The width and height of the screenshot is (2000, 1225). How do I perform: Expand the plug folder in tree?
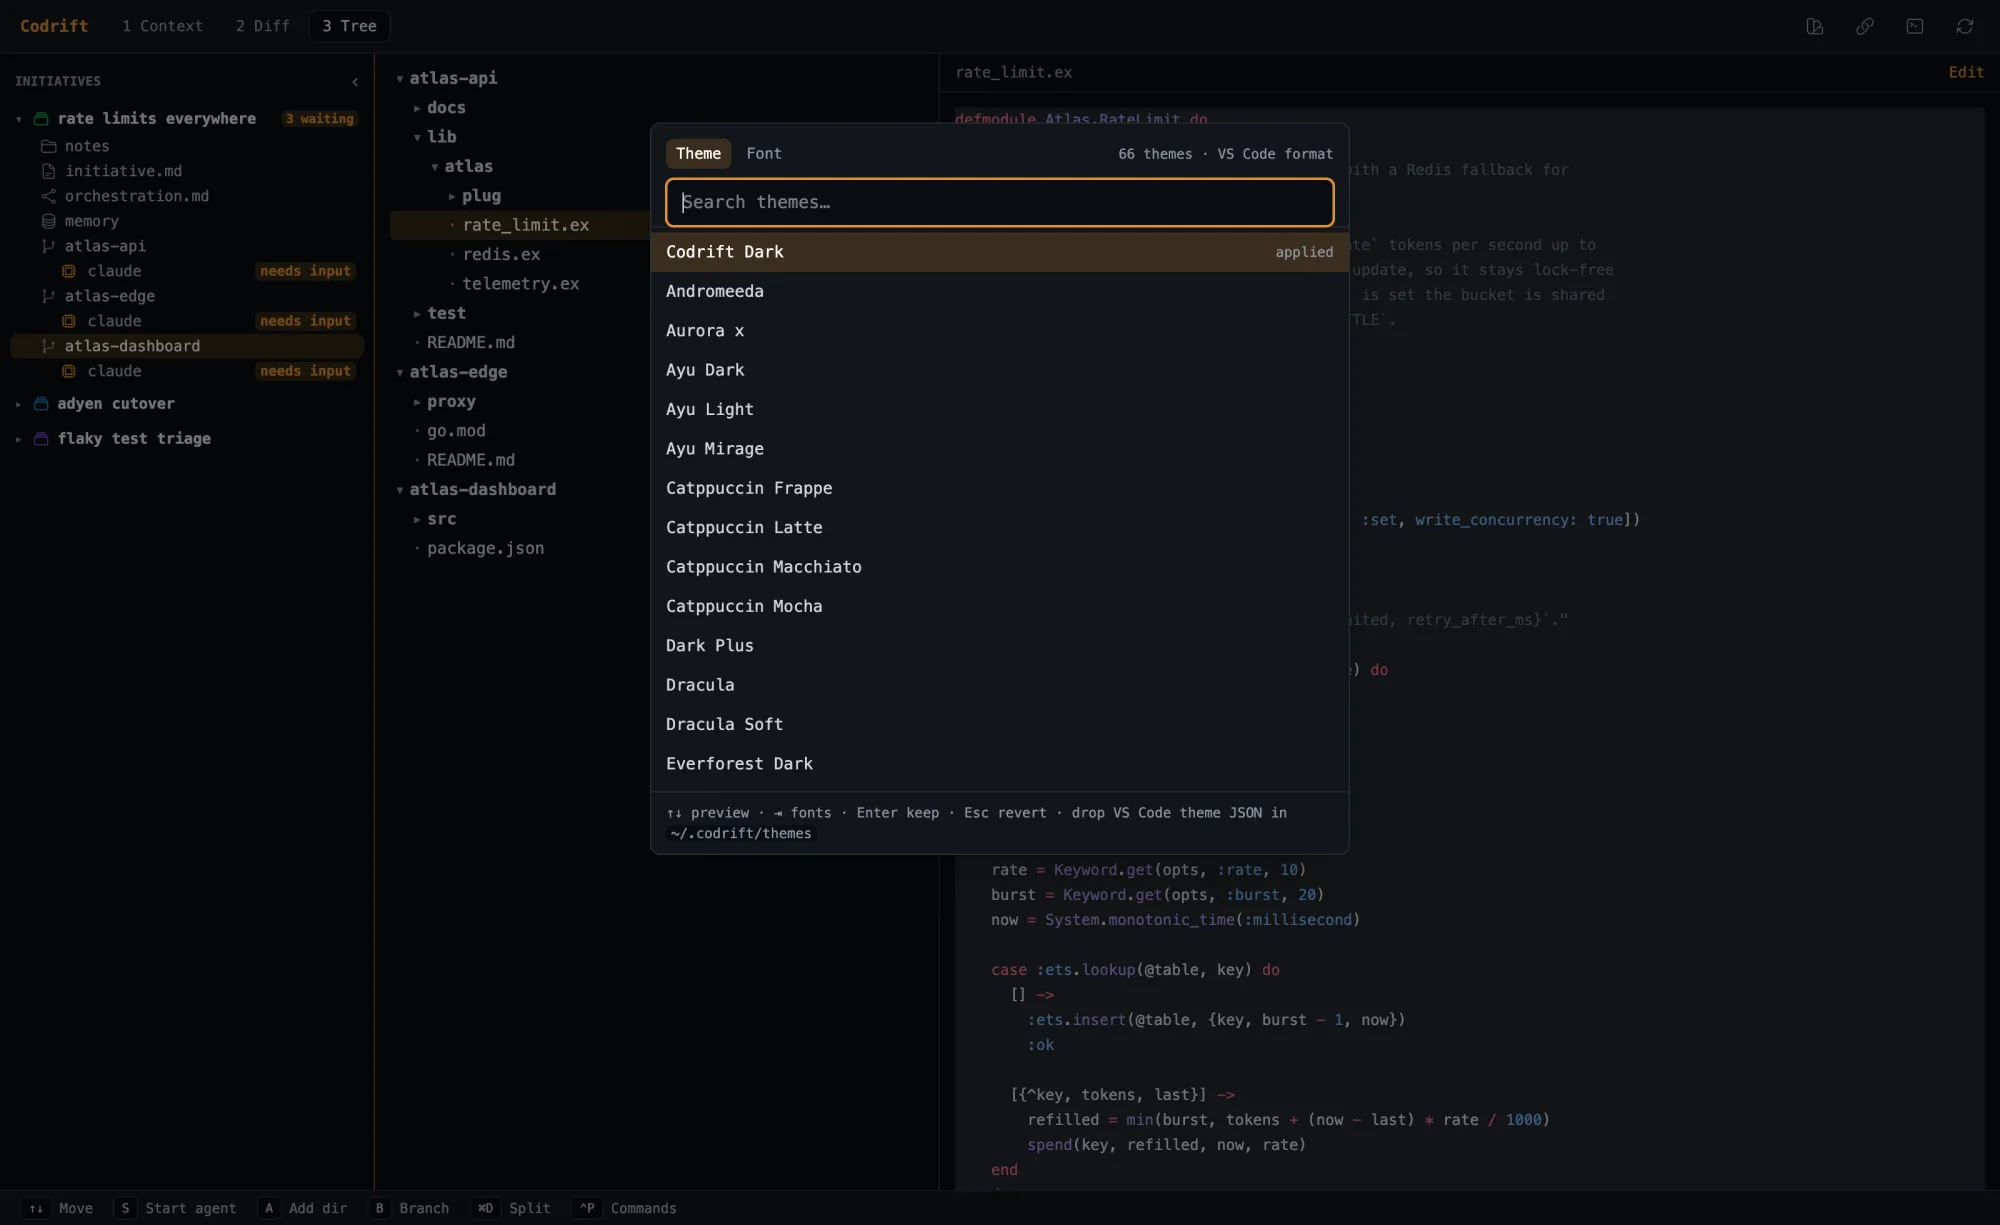coord(452,196)
